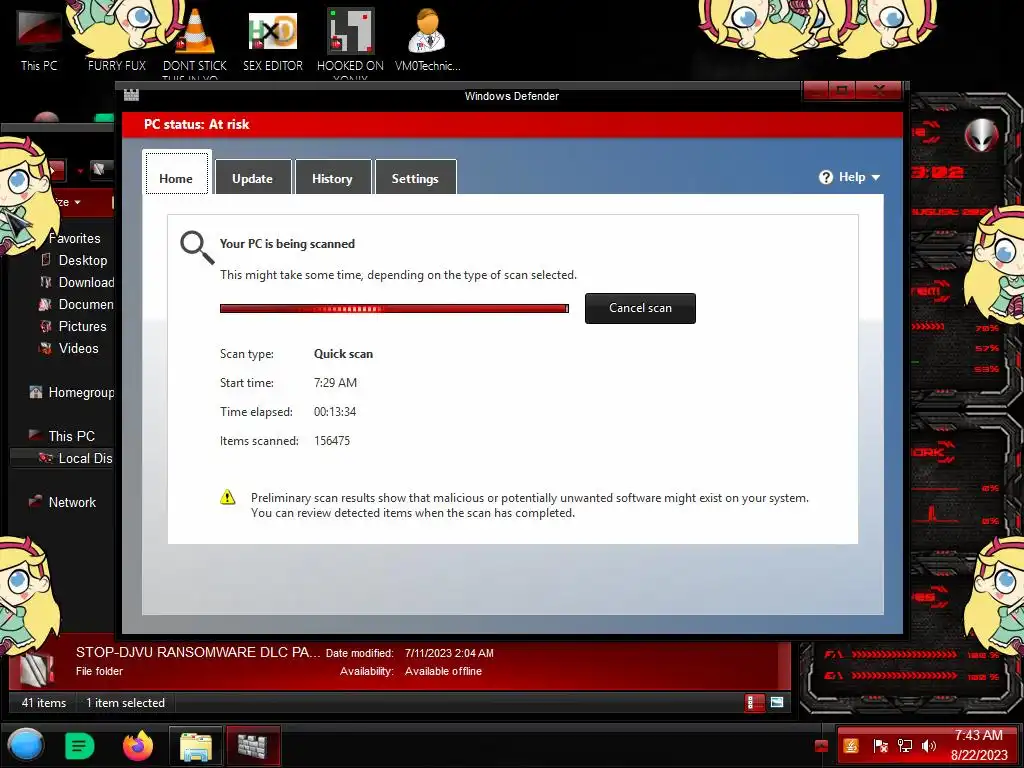Select Homegroup in Explorer sidebar

pyautogui.click(x=81, y=392)
